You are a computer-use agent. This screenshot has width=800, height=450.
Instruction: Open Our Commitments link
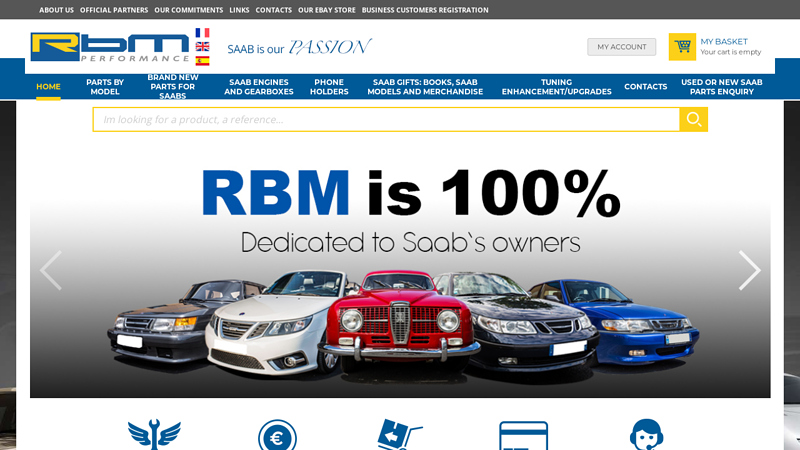[189, 10]
